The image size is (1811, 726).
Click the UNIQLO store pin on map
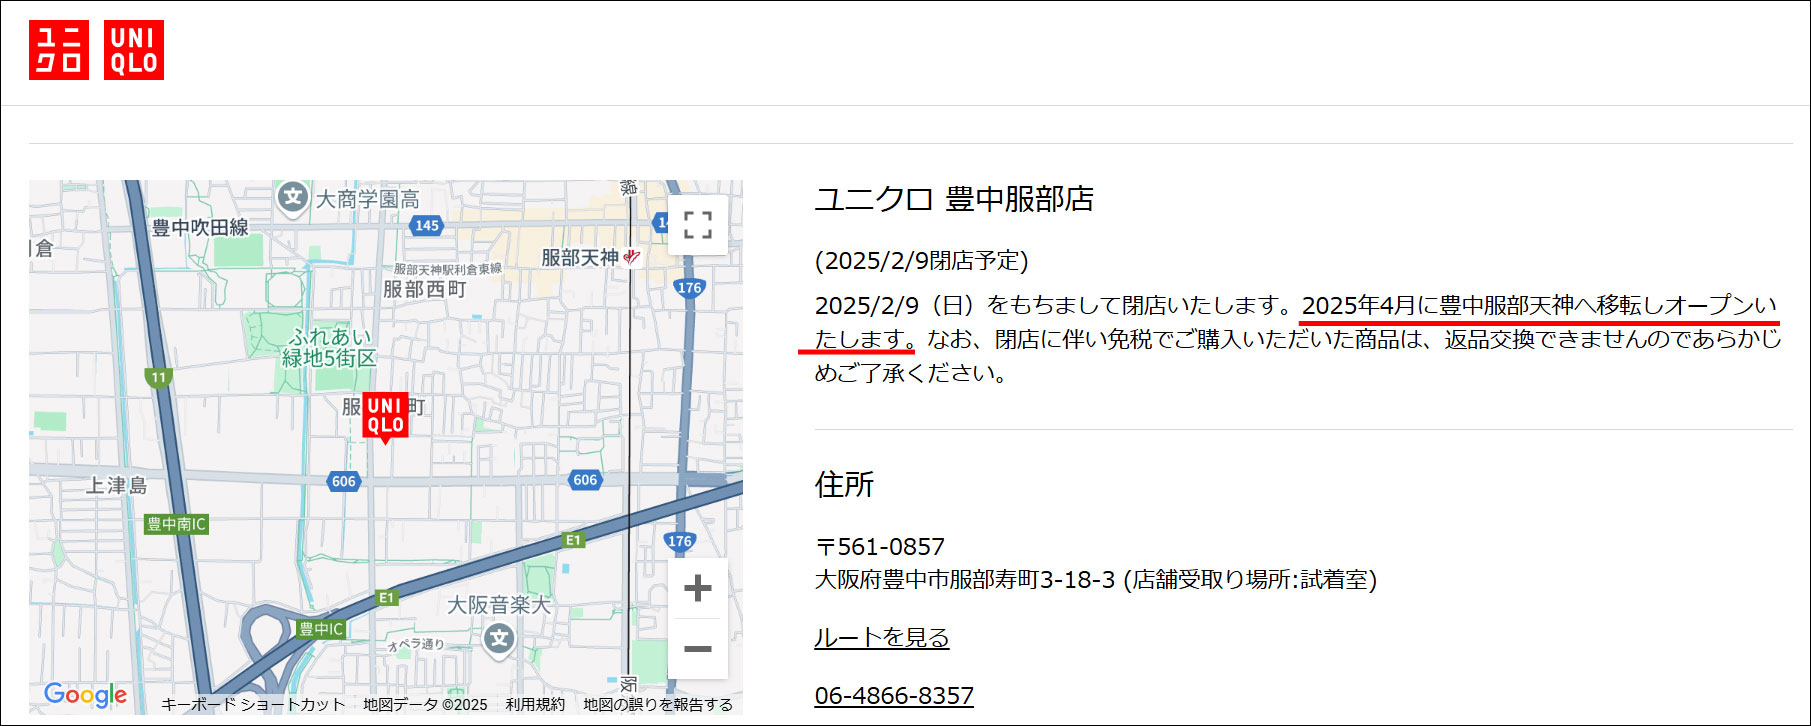[x=385, y=416]
